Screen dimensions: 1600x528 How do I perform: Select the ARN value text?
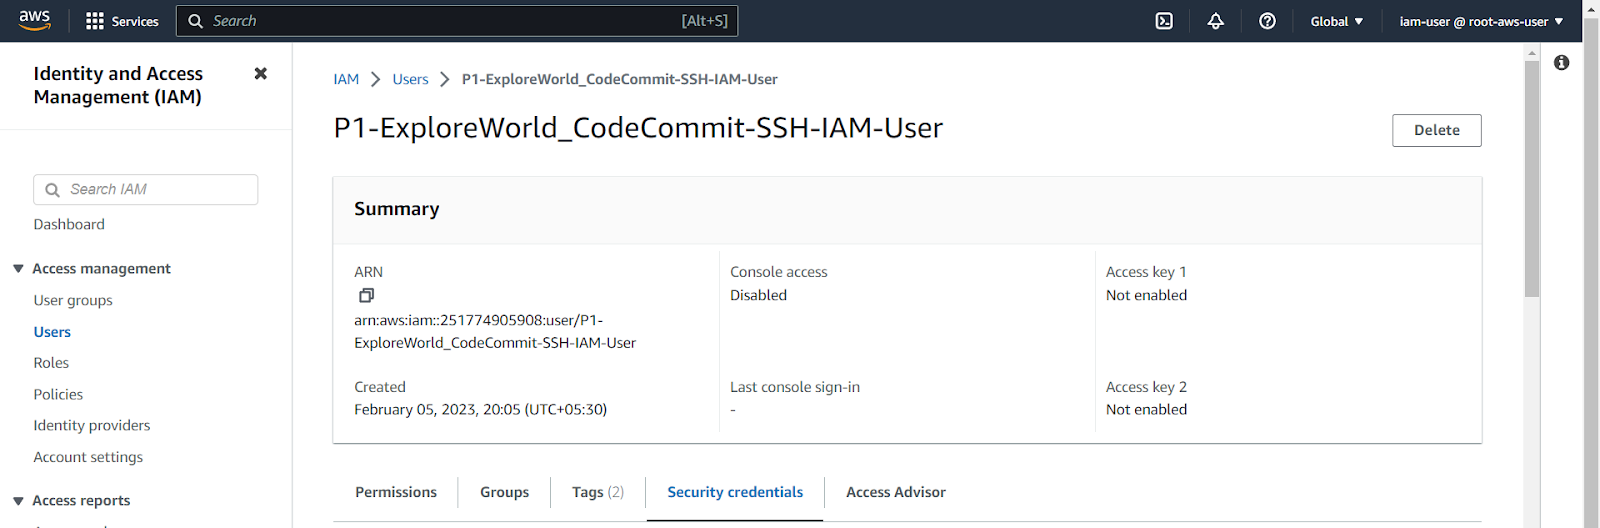[x=495, y=331]
